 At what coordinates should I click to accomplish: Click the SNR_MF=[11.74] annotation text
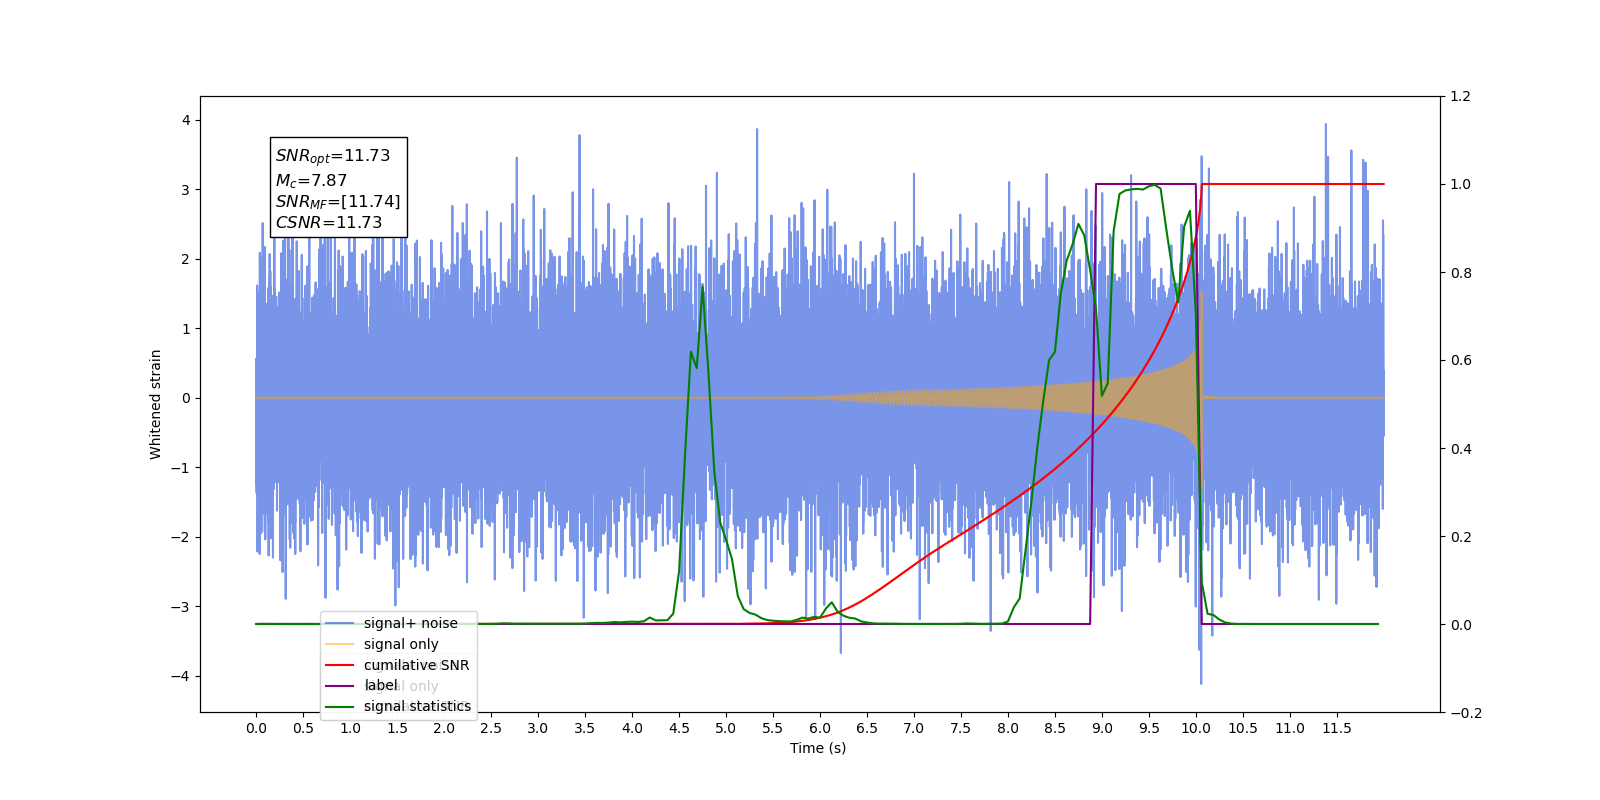pos(338,202)
